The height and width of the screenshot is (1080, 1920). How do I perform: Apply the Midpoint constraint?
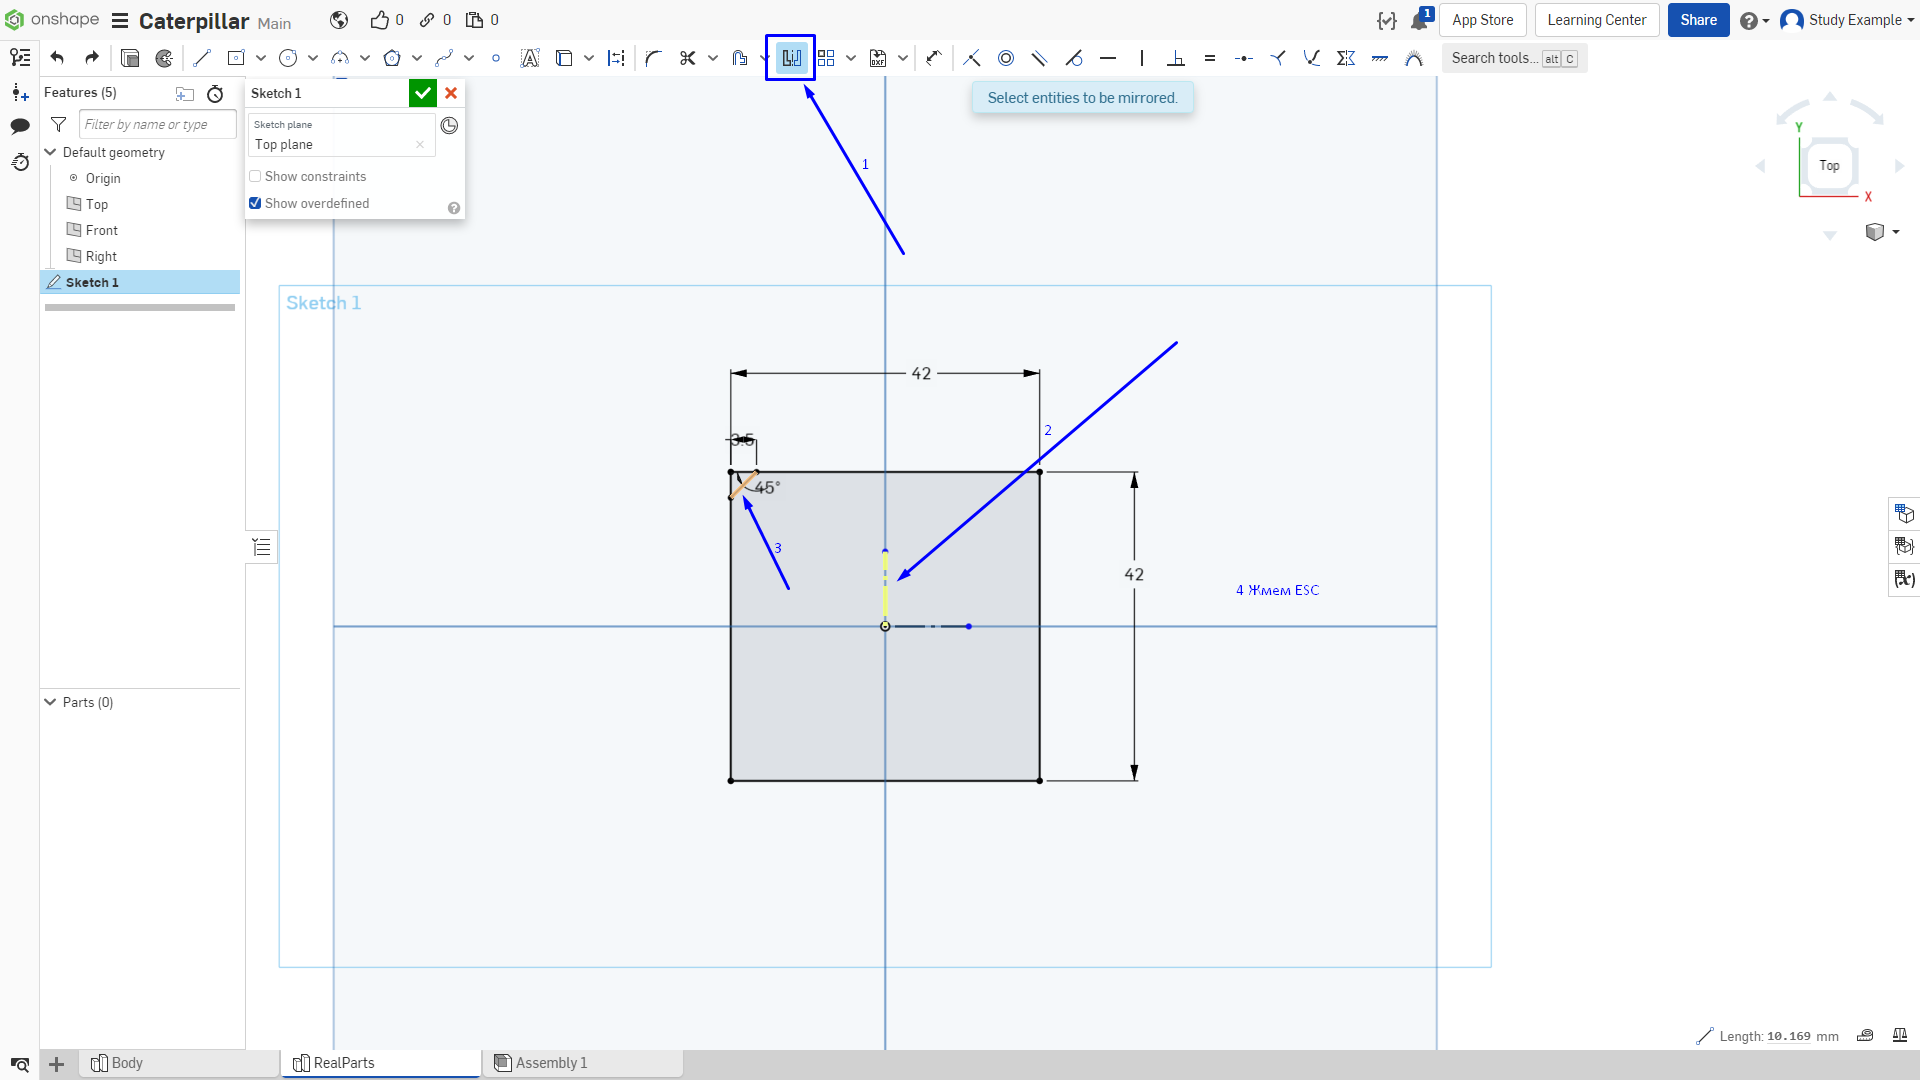click(1244, 58)
